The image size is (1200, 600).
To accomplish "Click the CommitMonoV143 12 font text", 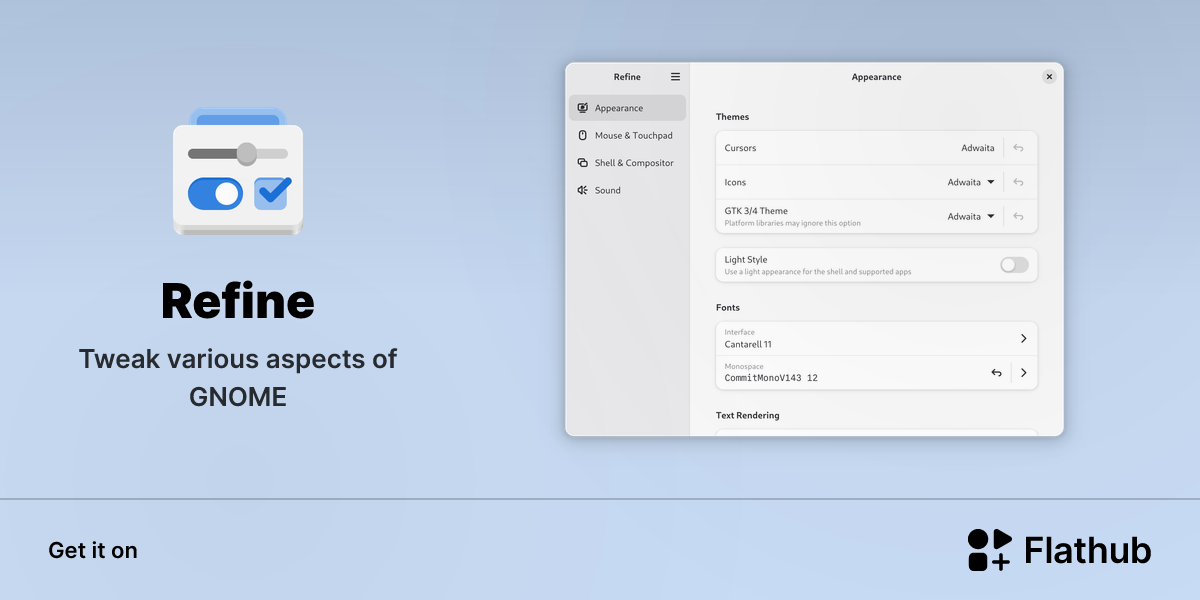I will 771,378.
